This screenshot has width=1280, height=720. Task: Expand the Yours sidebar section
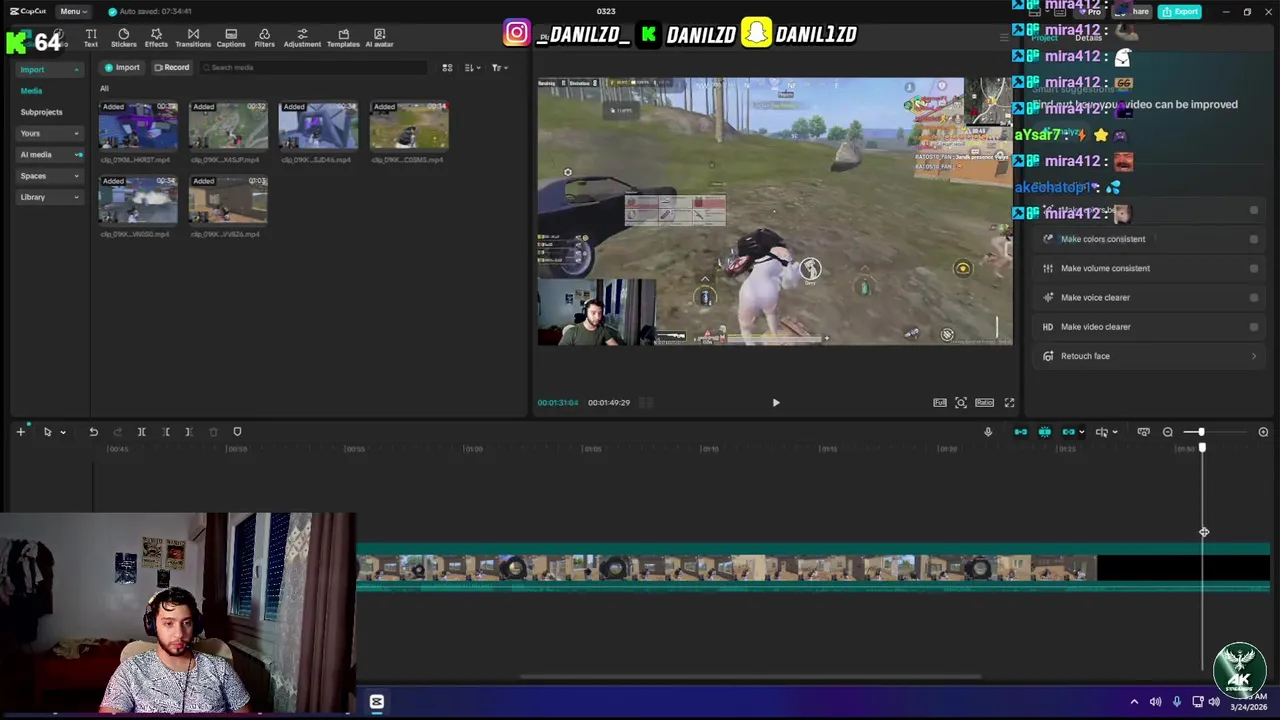tap(49, 133)
